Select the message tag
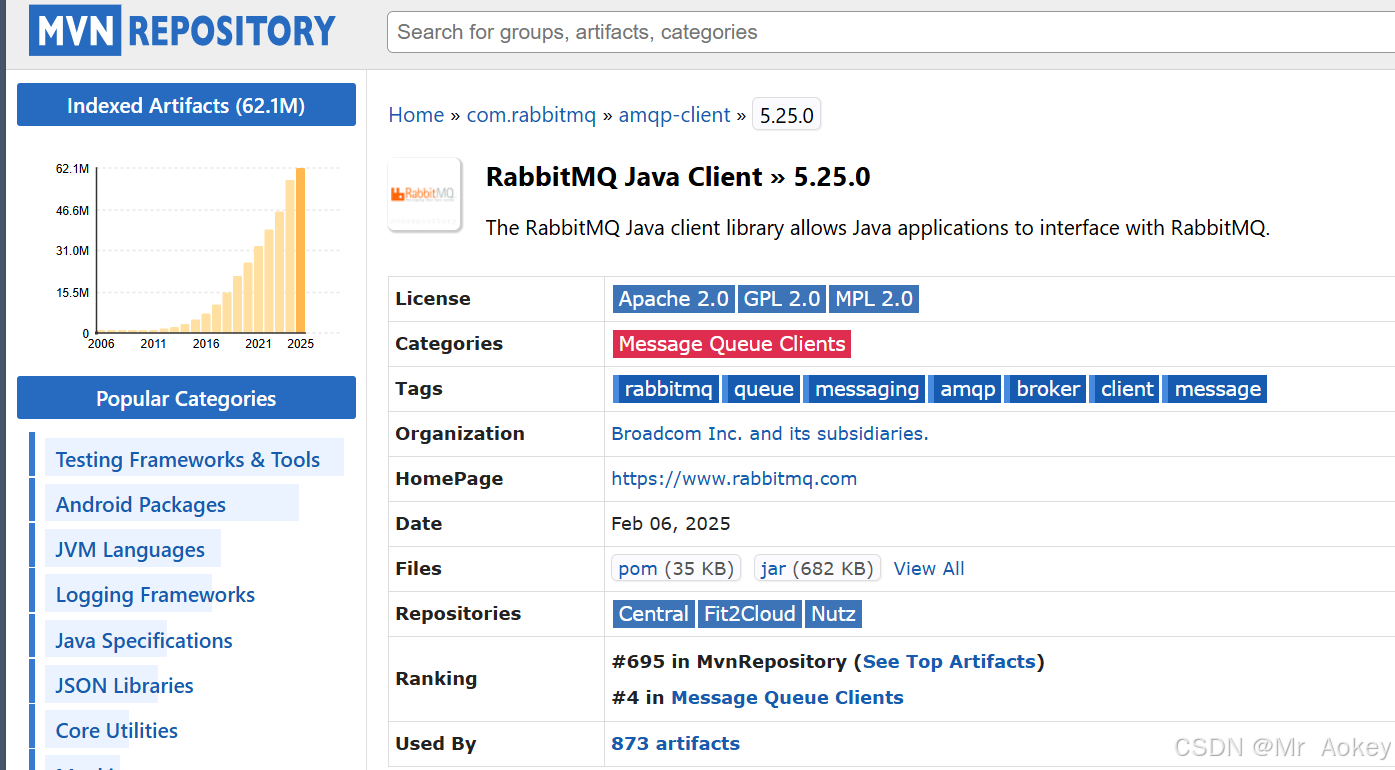This screenshot has width=1395, height=770. (x=1216, y=389)
